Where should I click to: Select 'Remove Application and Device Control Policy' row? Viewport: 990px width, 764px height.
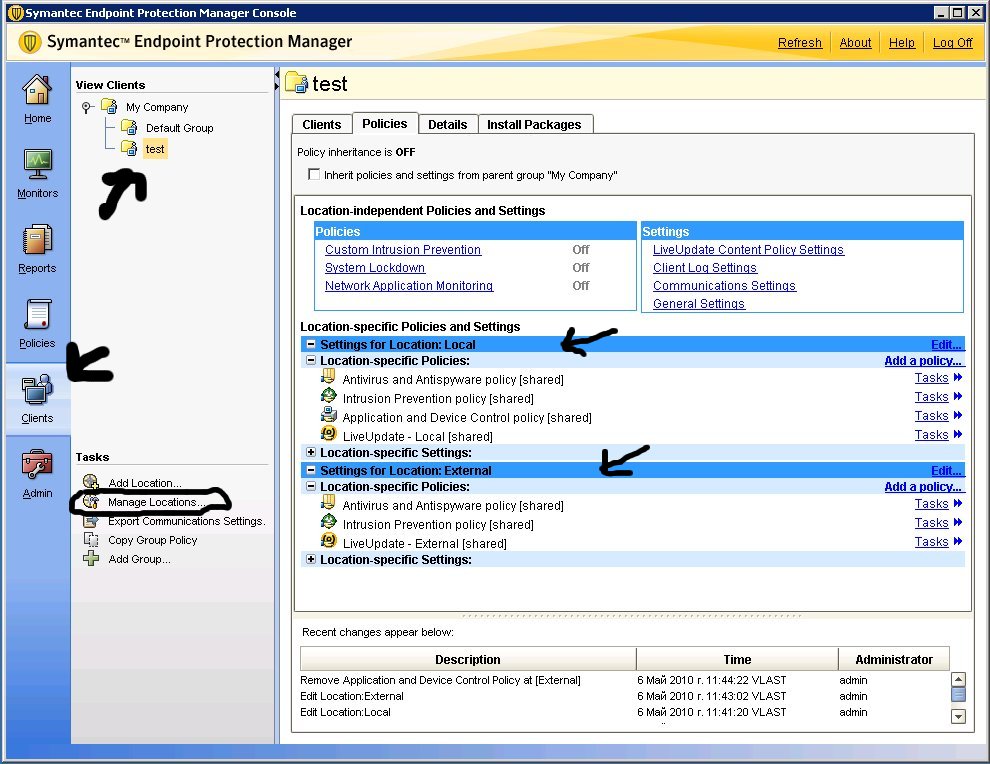tap(624, 680)
